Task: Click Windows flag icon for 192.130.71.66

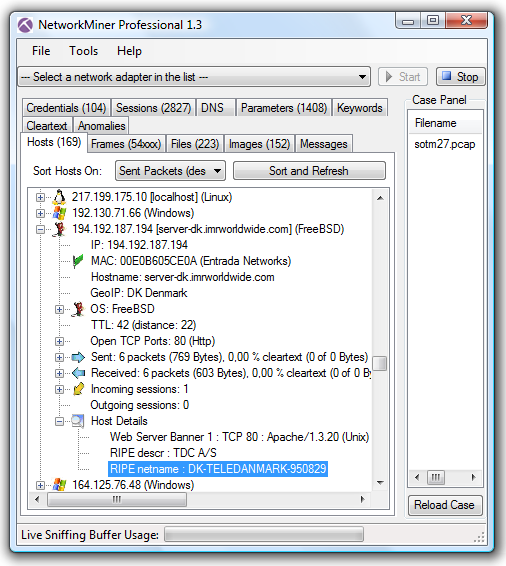Action: tap(60, 213)
